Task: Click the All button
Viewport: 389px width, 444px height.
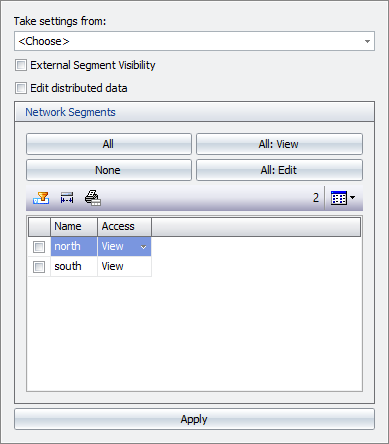Action: coord(109,144)
